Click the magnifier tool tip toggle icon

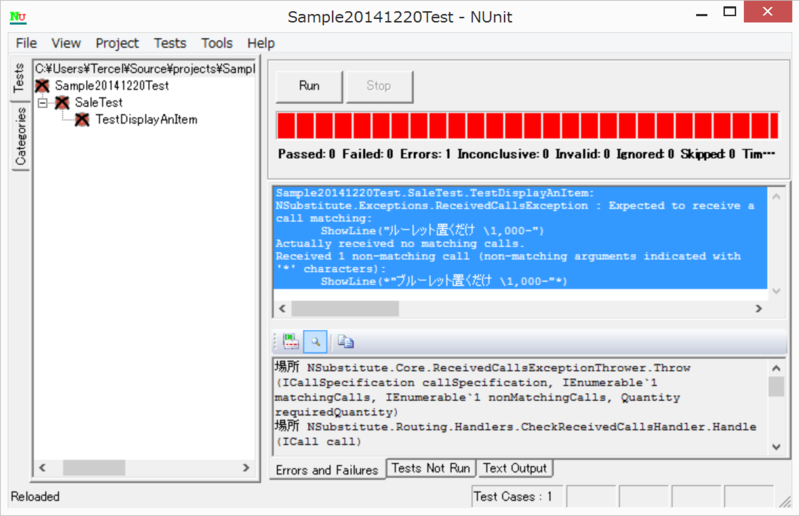click(x=315, y=341)
